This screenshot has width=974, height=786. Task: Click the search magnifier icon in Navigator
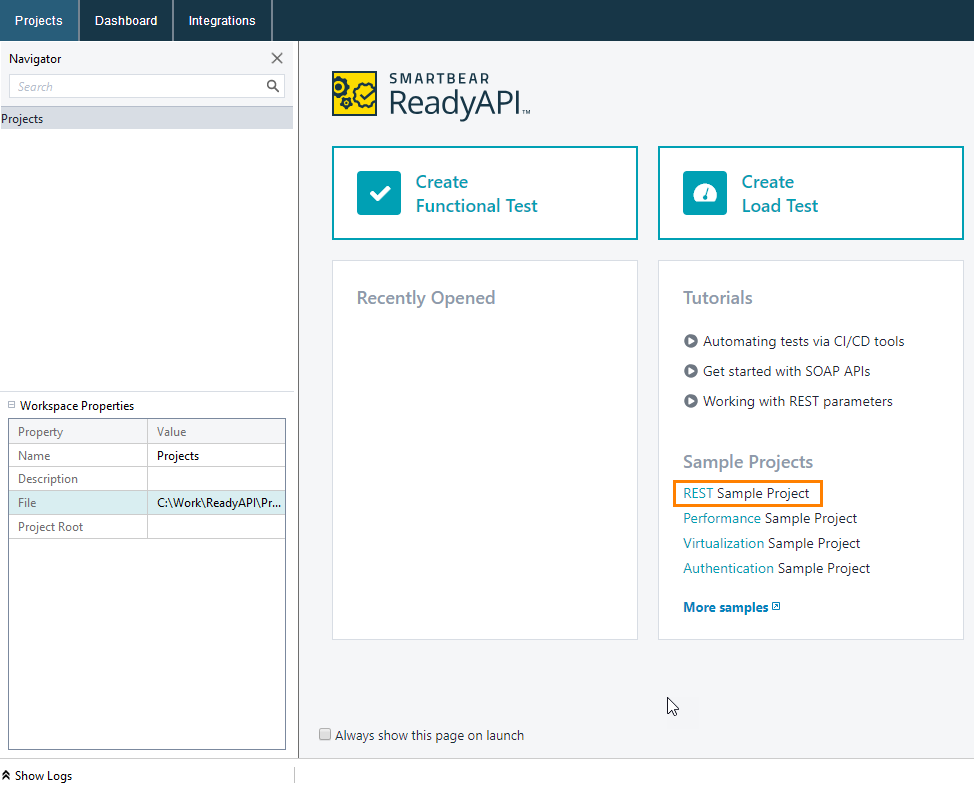(273, 86)
